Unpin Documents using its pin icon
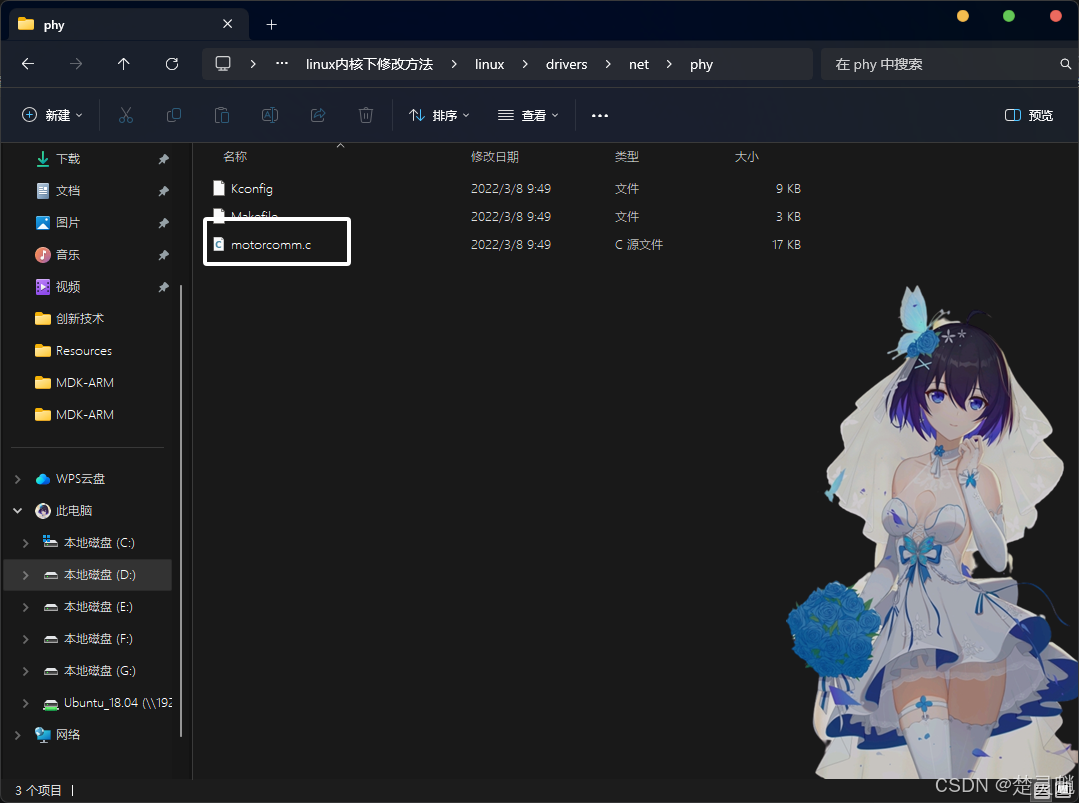The width and height of the screenshot is (1079, 803). point(164,191)
